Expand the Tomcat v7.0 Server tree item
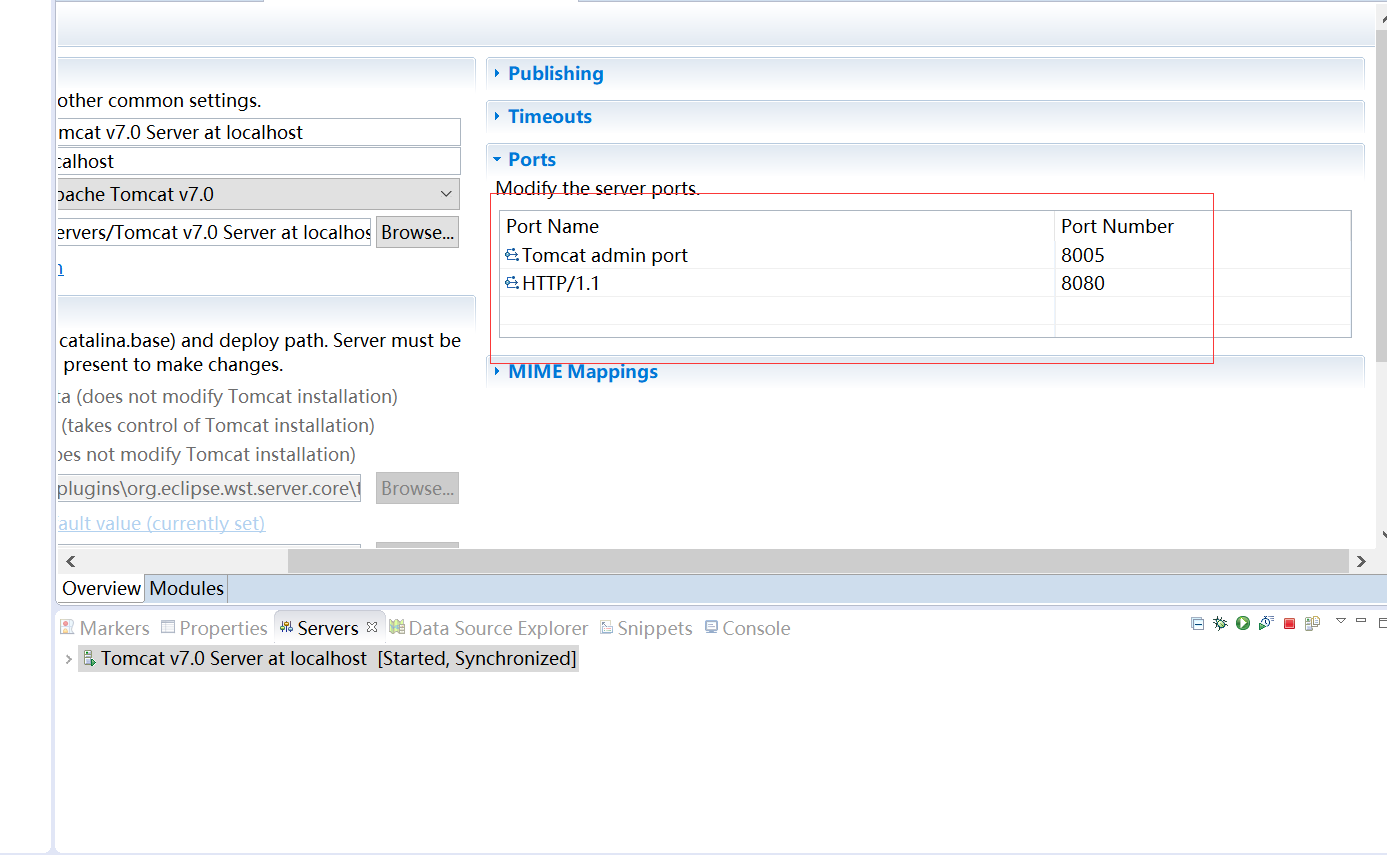The image size is (1387, 855). (68, 658)
